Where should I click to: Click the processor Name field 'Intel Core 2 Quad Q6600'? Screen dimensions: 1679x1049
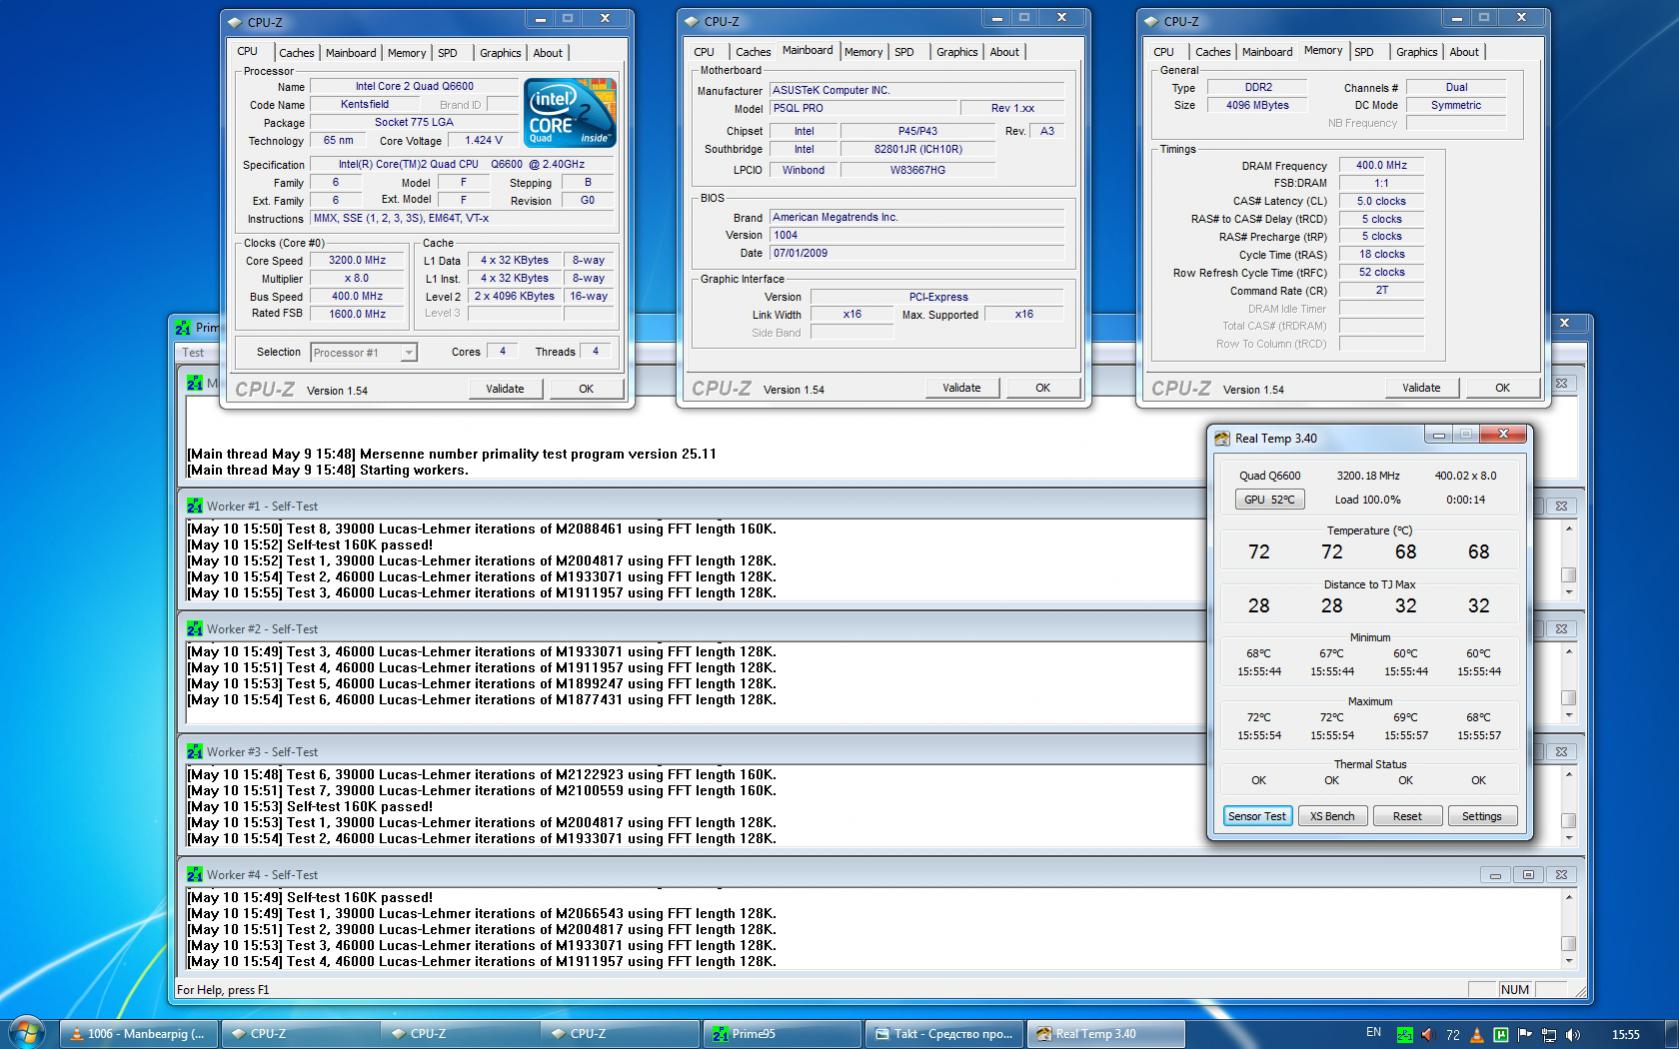pos(414,86)
